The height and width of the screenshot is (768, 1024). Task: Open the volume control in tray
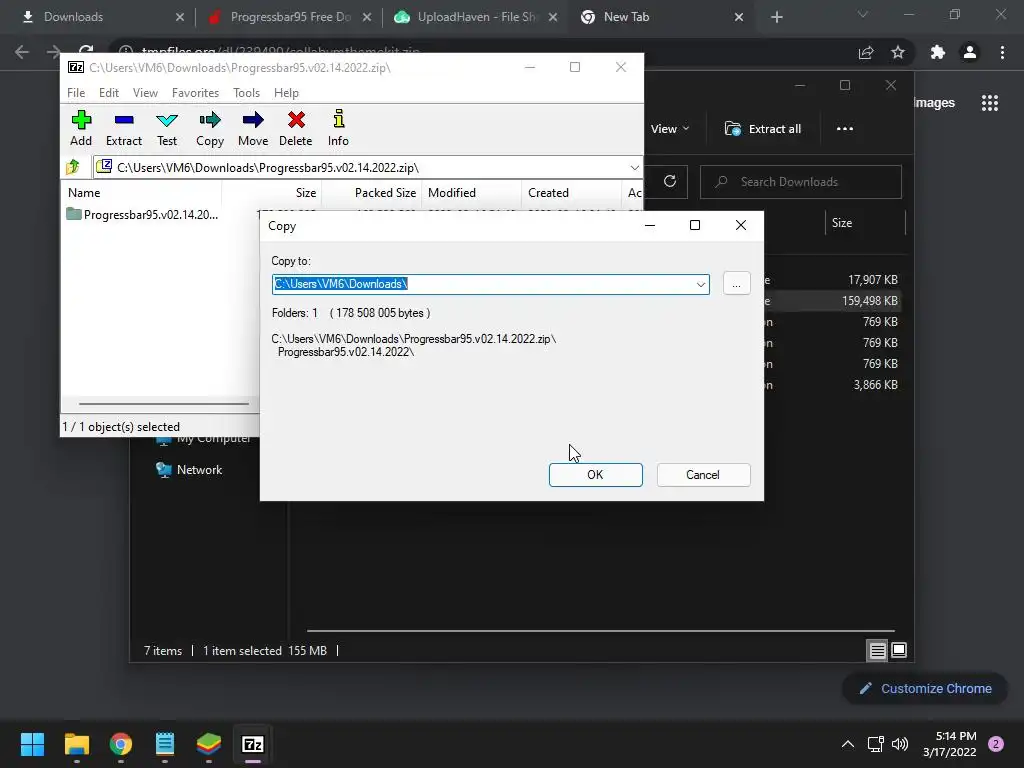click(900, 744)
